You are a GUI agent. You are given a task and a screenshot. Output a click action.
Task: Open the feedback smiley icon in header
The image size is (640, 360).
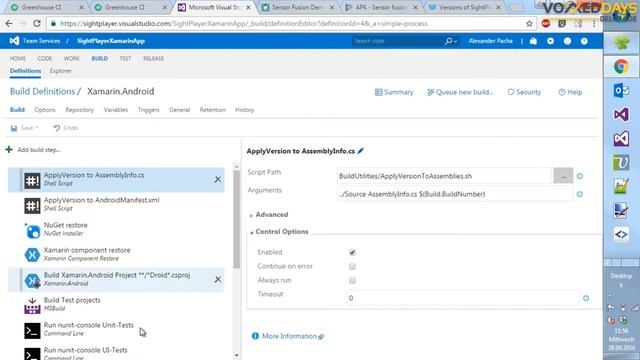pyautogui.click(x=567, y=41)
